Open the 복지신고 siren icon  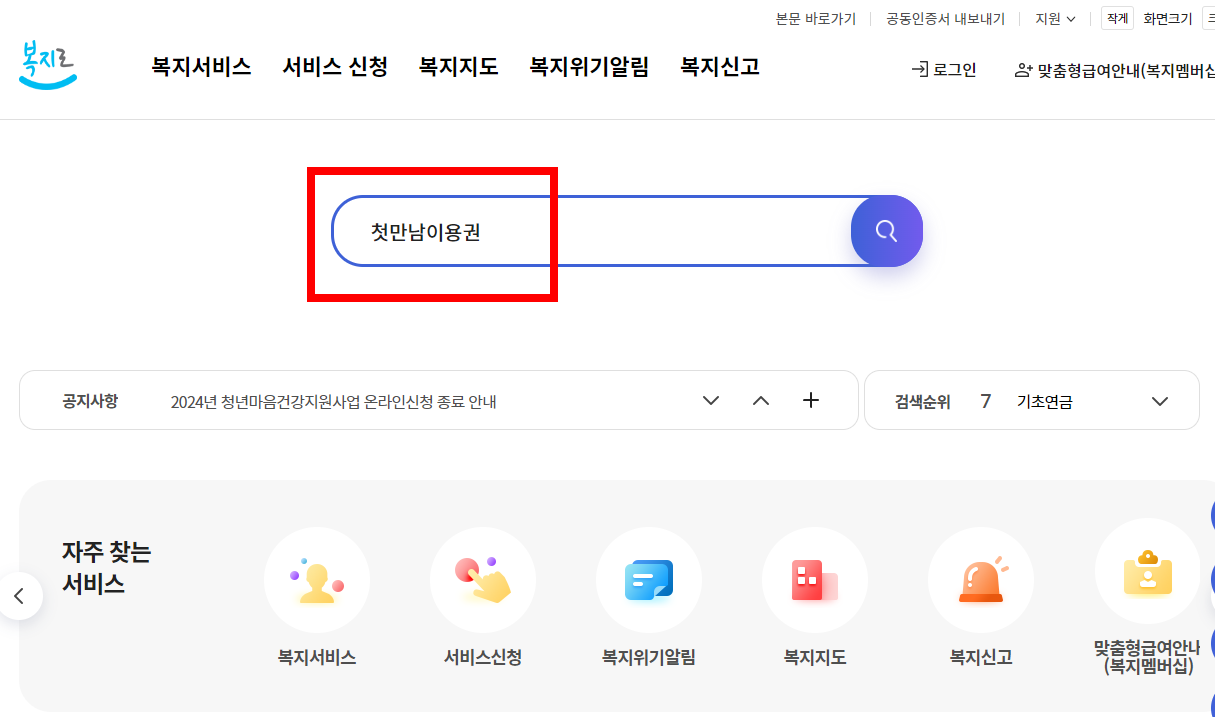pos(981,580)
